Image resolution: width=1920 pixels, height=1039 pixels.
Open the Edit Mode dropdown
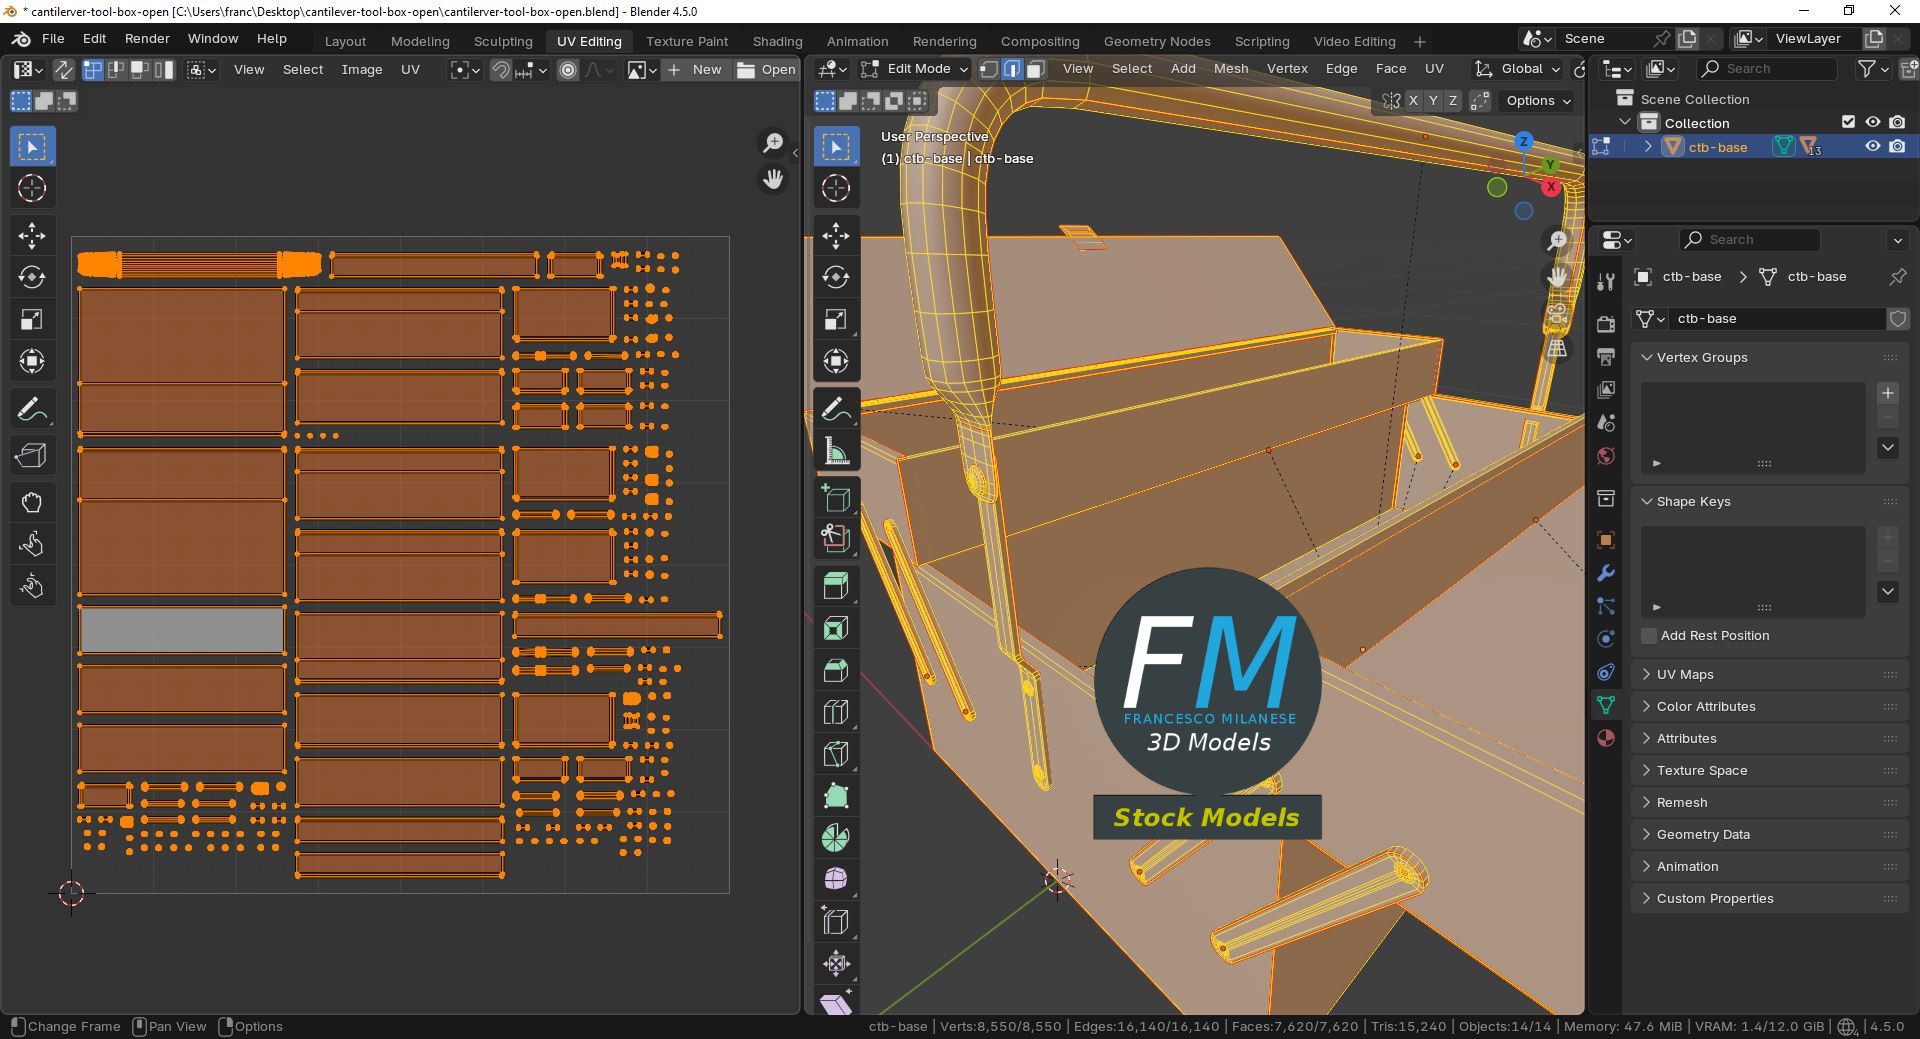point(916,69)
